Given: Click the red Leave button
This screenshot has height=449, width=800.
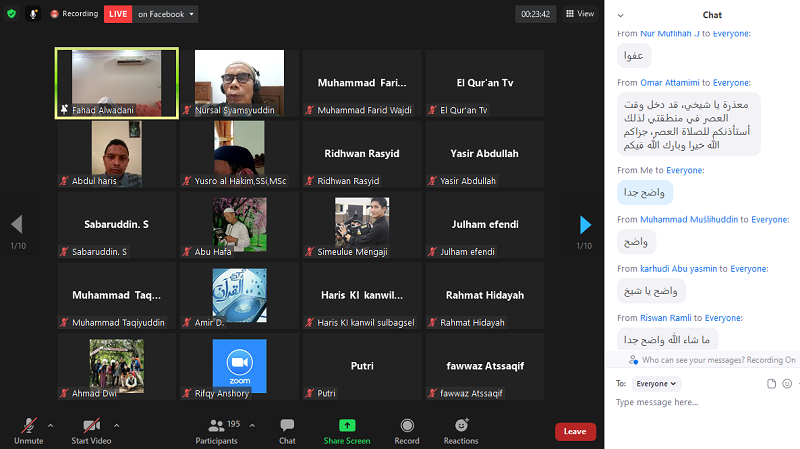Looking at the screenshot, I should click(x=575, y=432).
